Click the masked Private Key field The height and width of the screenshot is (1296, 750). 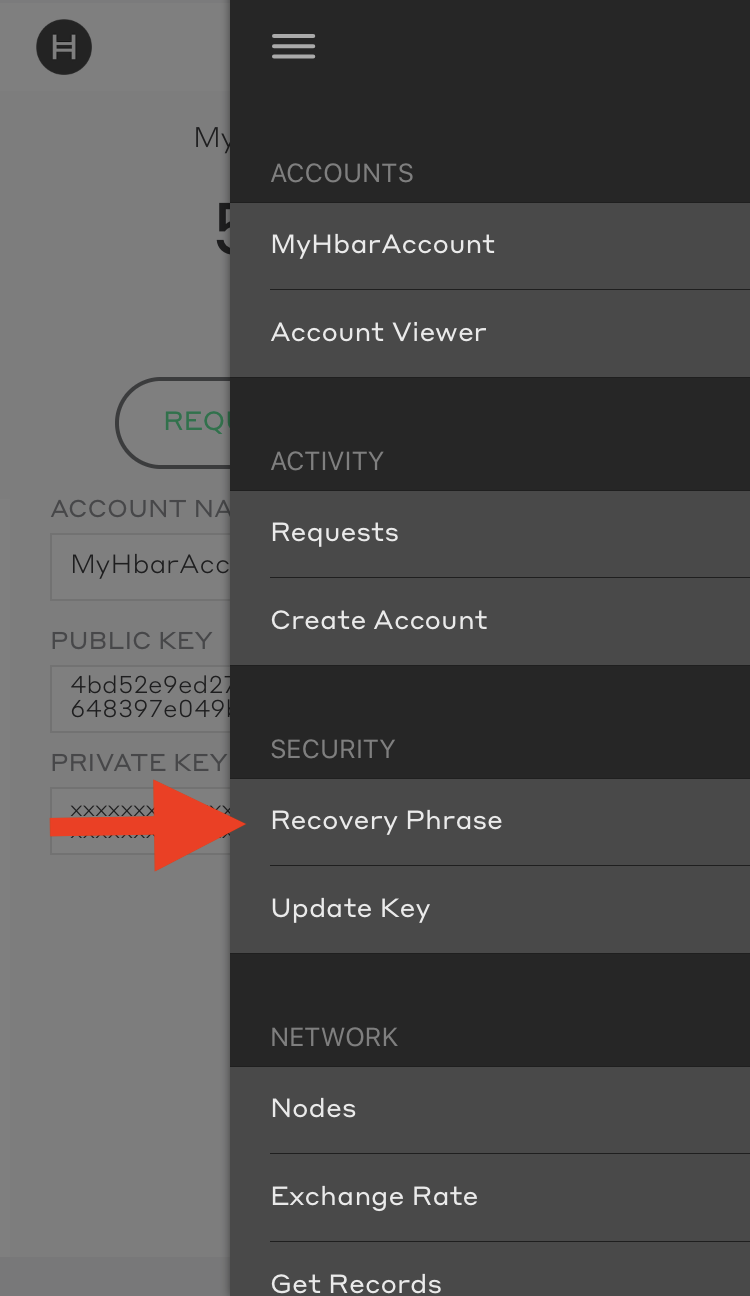pyautogui.click(x=100, y=800)
